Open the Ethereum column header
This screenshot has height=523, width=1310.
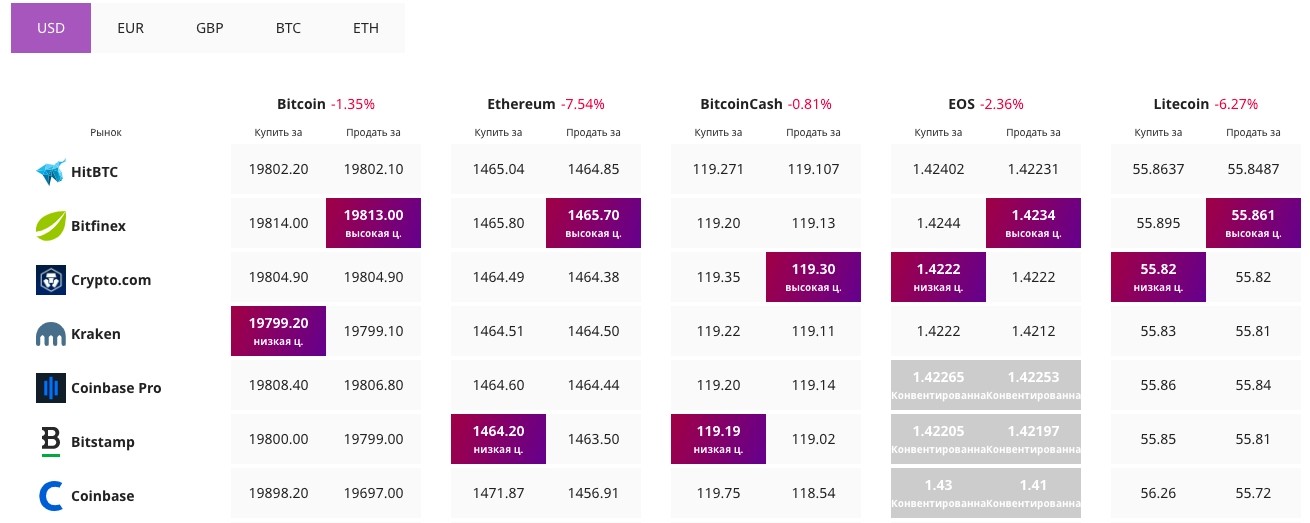tap(520, 104)
